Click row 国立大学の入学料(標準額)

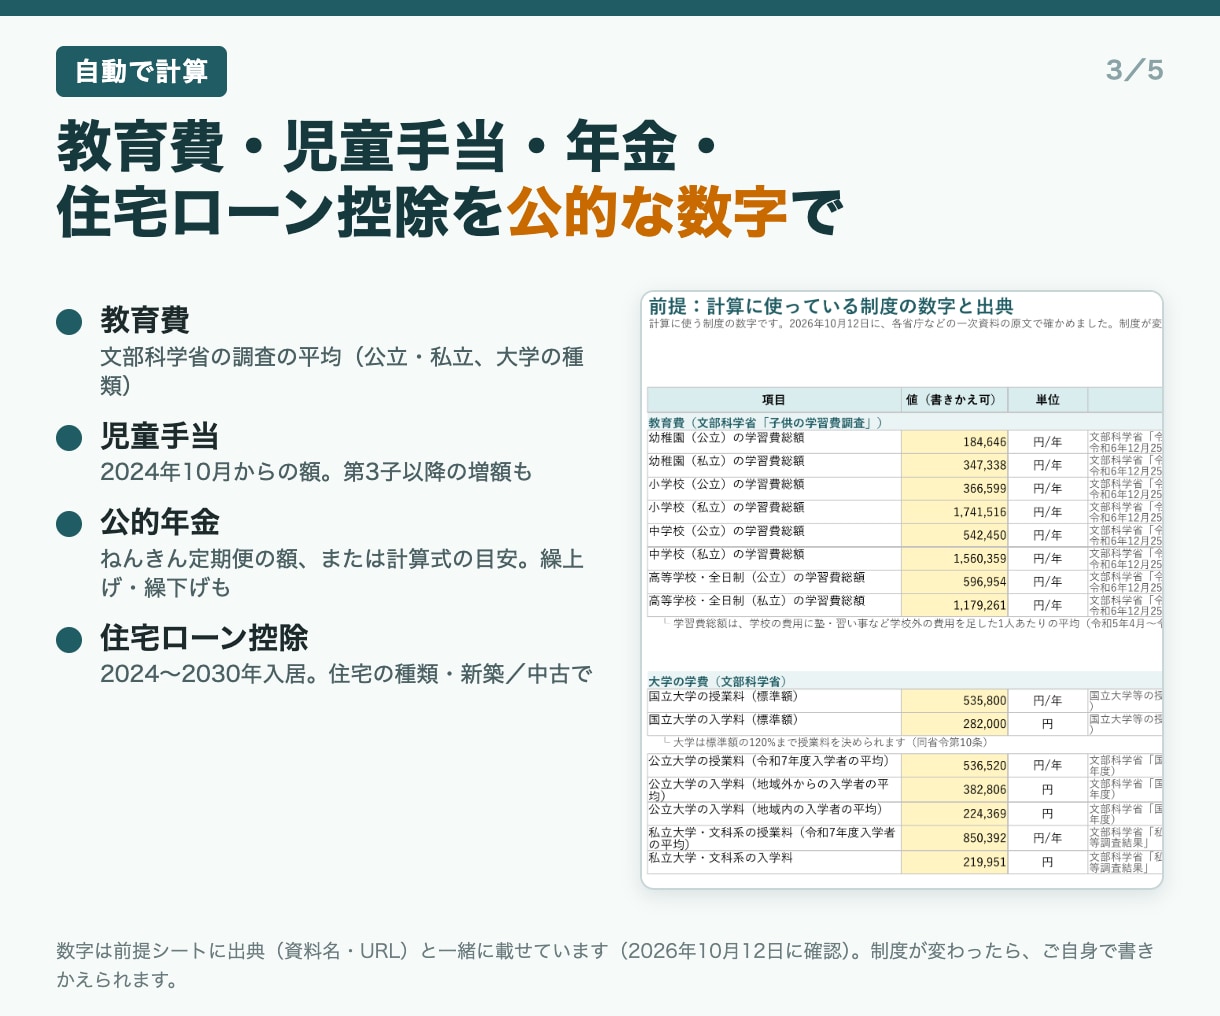[905, 724]
